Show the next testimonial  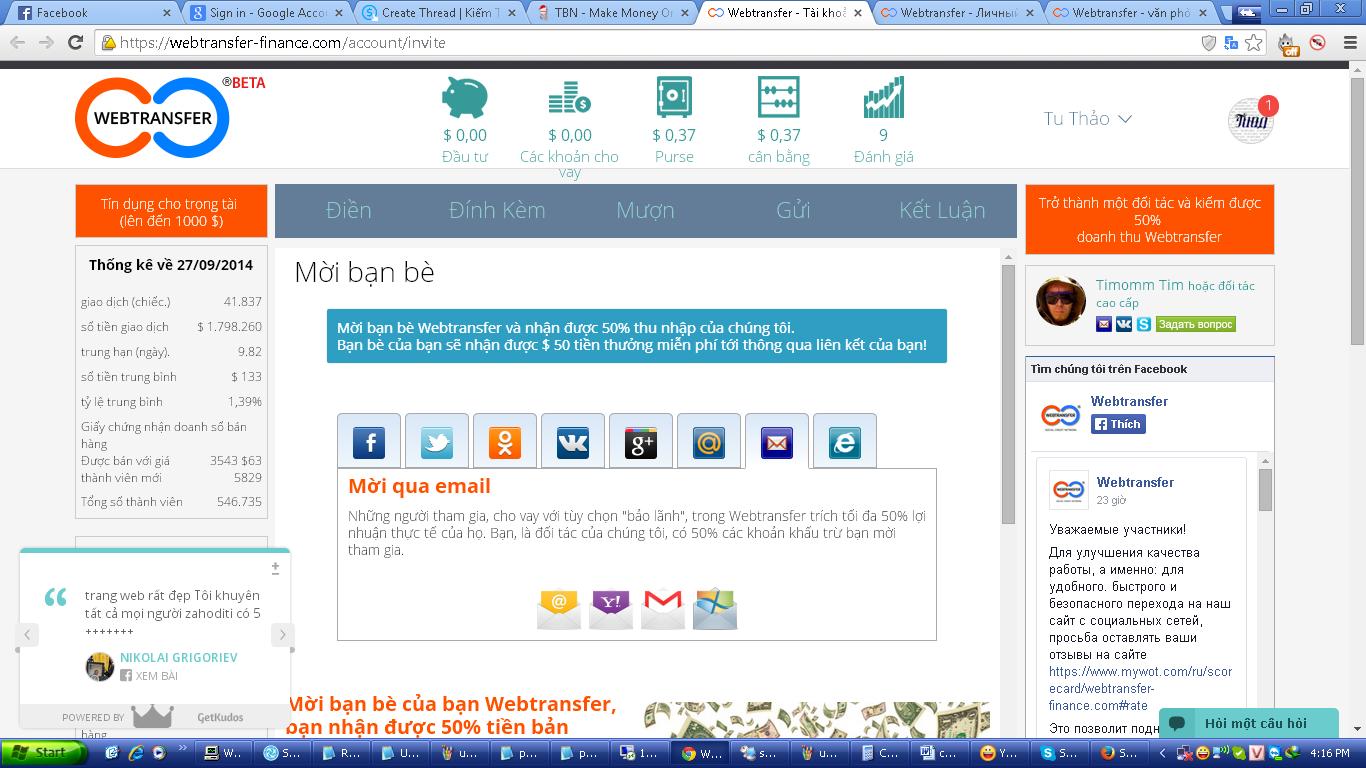pos(283,634)
